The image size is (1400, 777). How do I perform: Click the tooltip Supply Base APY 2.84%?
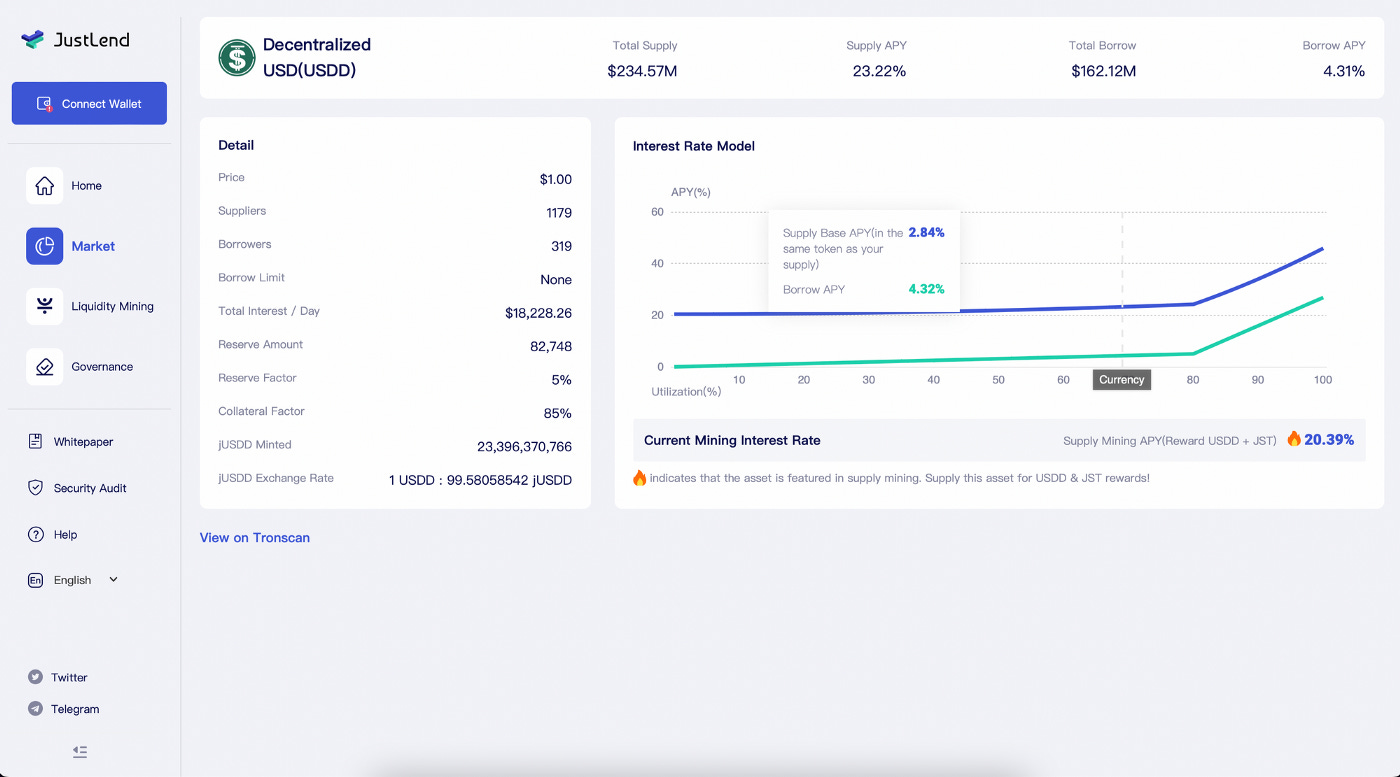[x=926, y=232]
